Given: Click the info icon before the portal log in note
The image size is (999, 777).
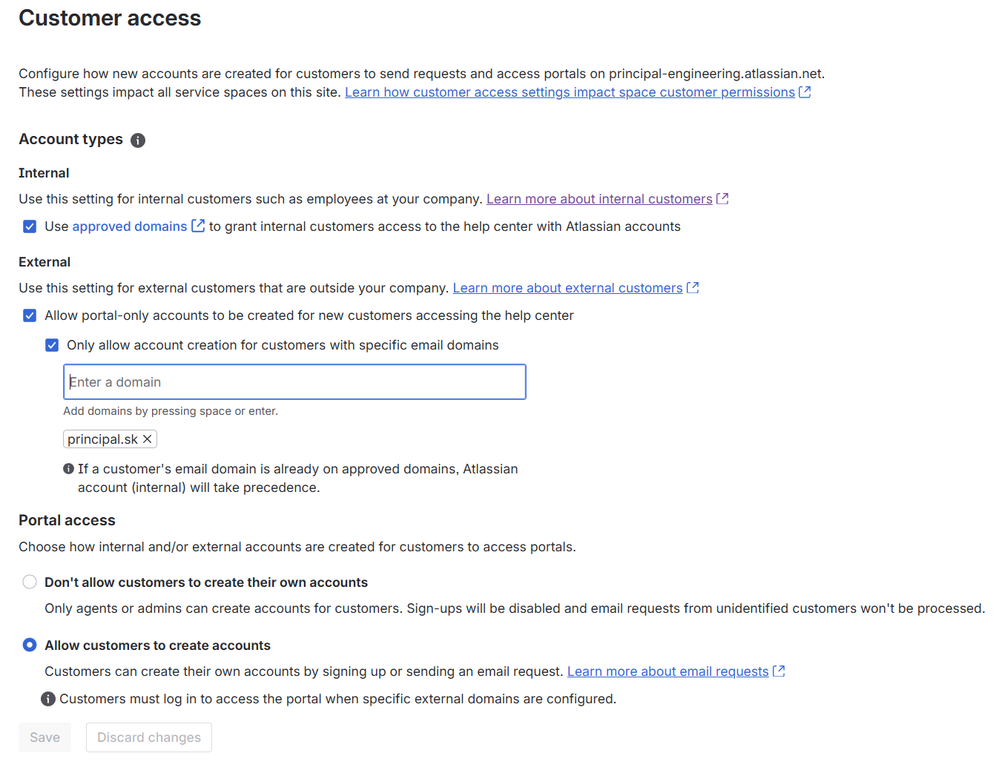Looking at the screenshot, I should tap(48, 699).
